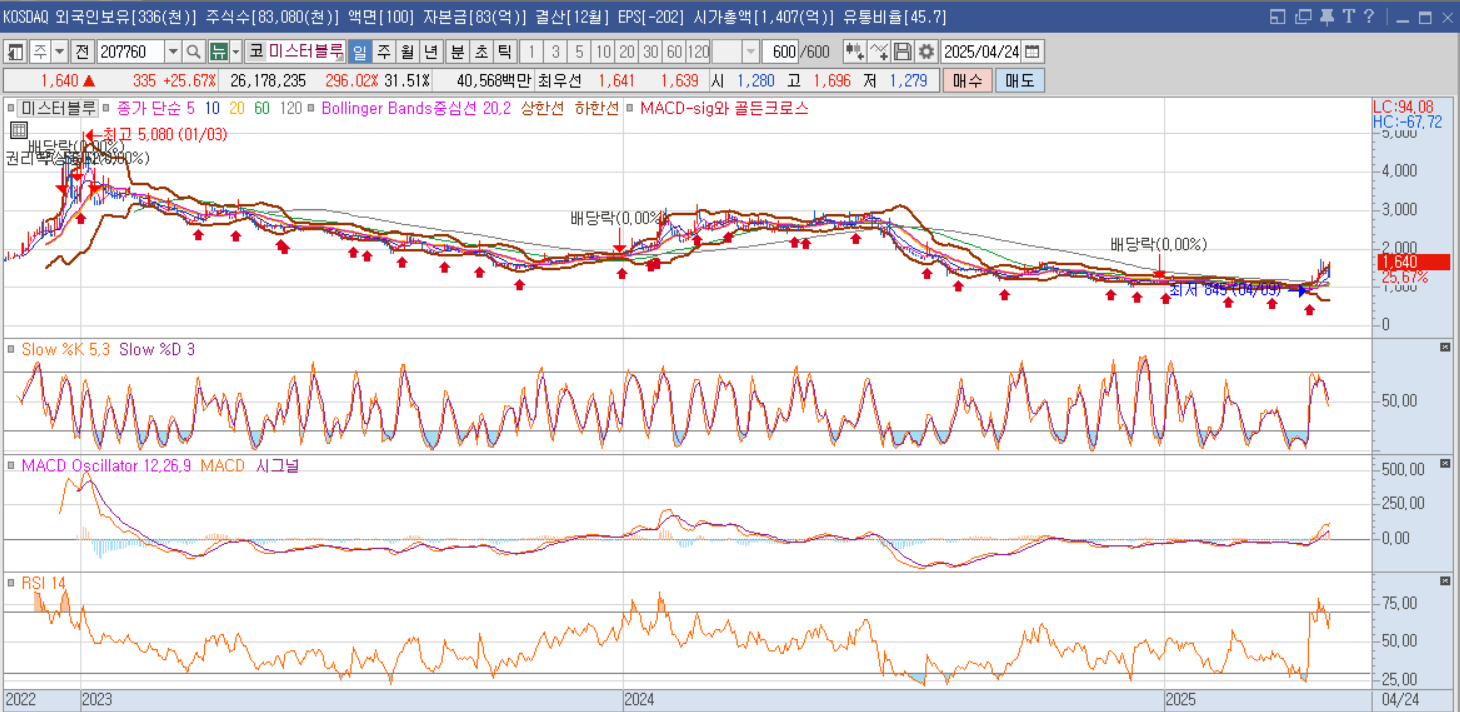Close the MACD Oscillator panel
Viewport: 1460px width, 712px height.
[1444, 463]
